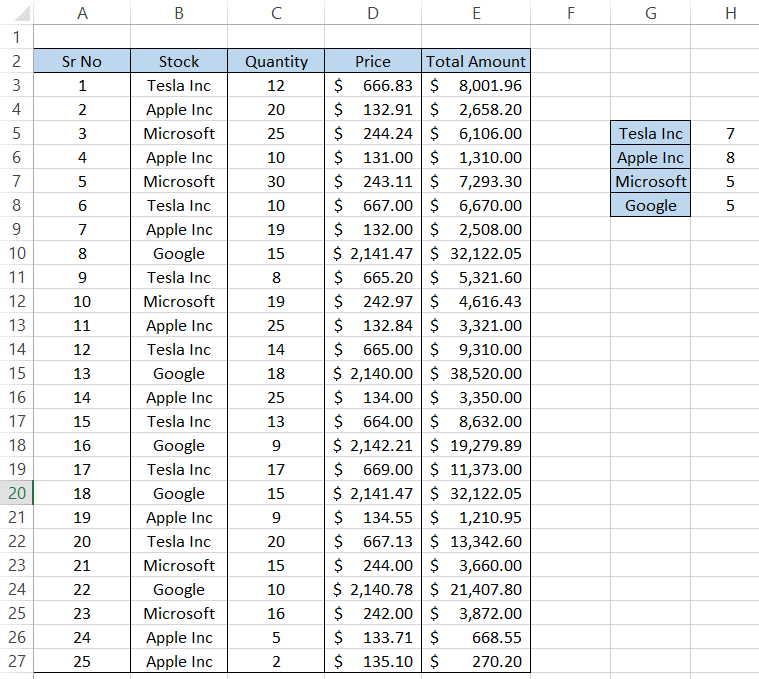The height and width of the screenshot is (679, 759).
Task: Select row 27 header
Action: (16, 661)
